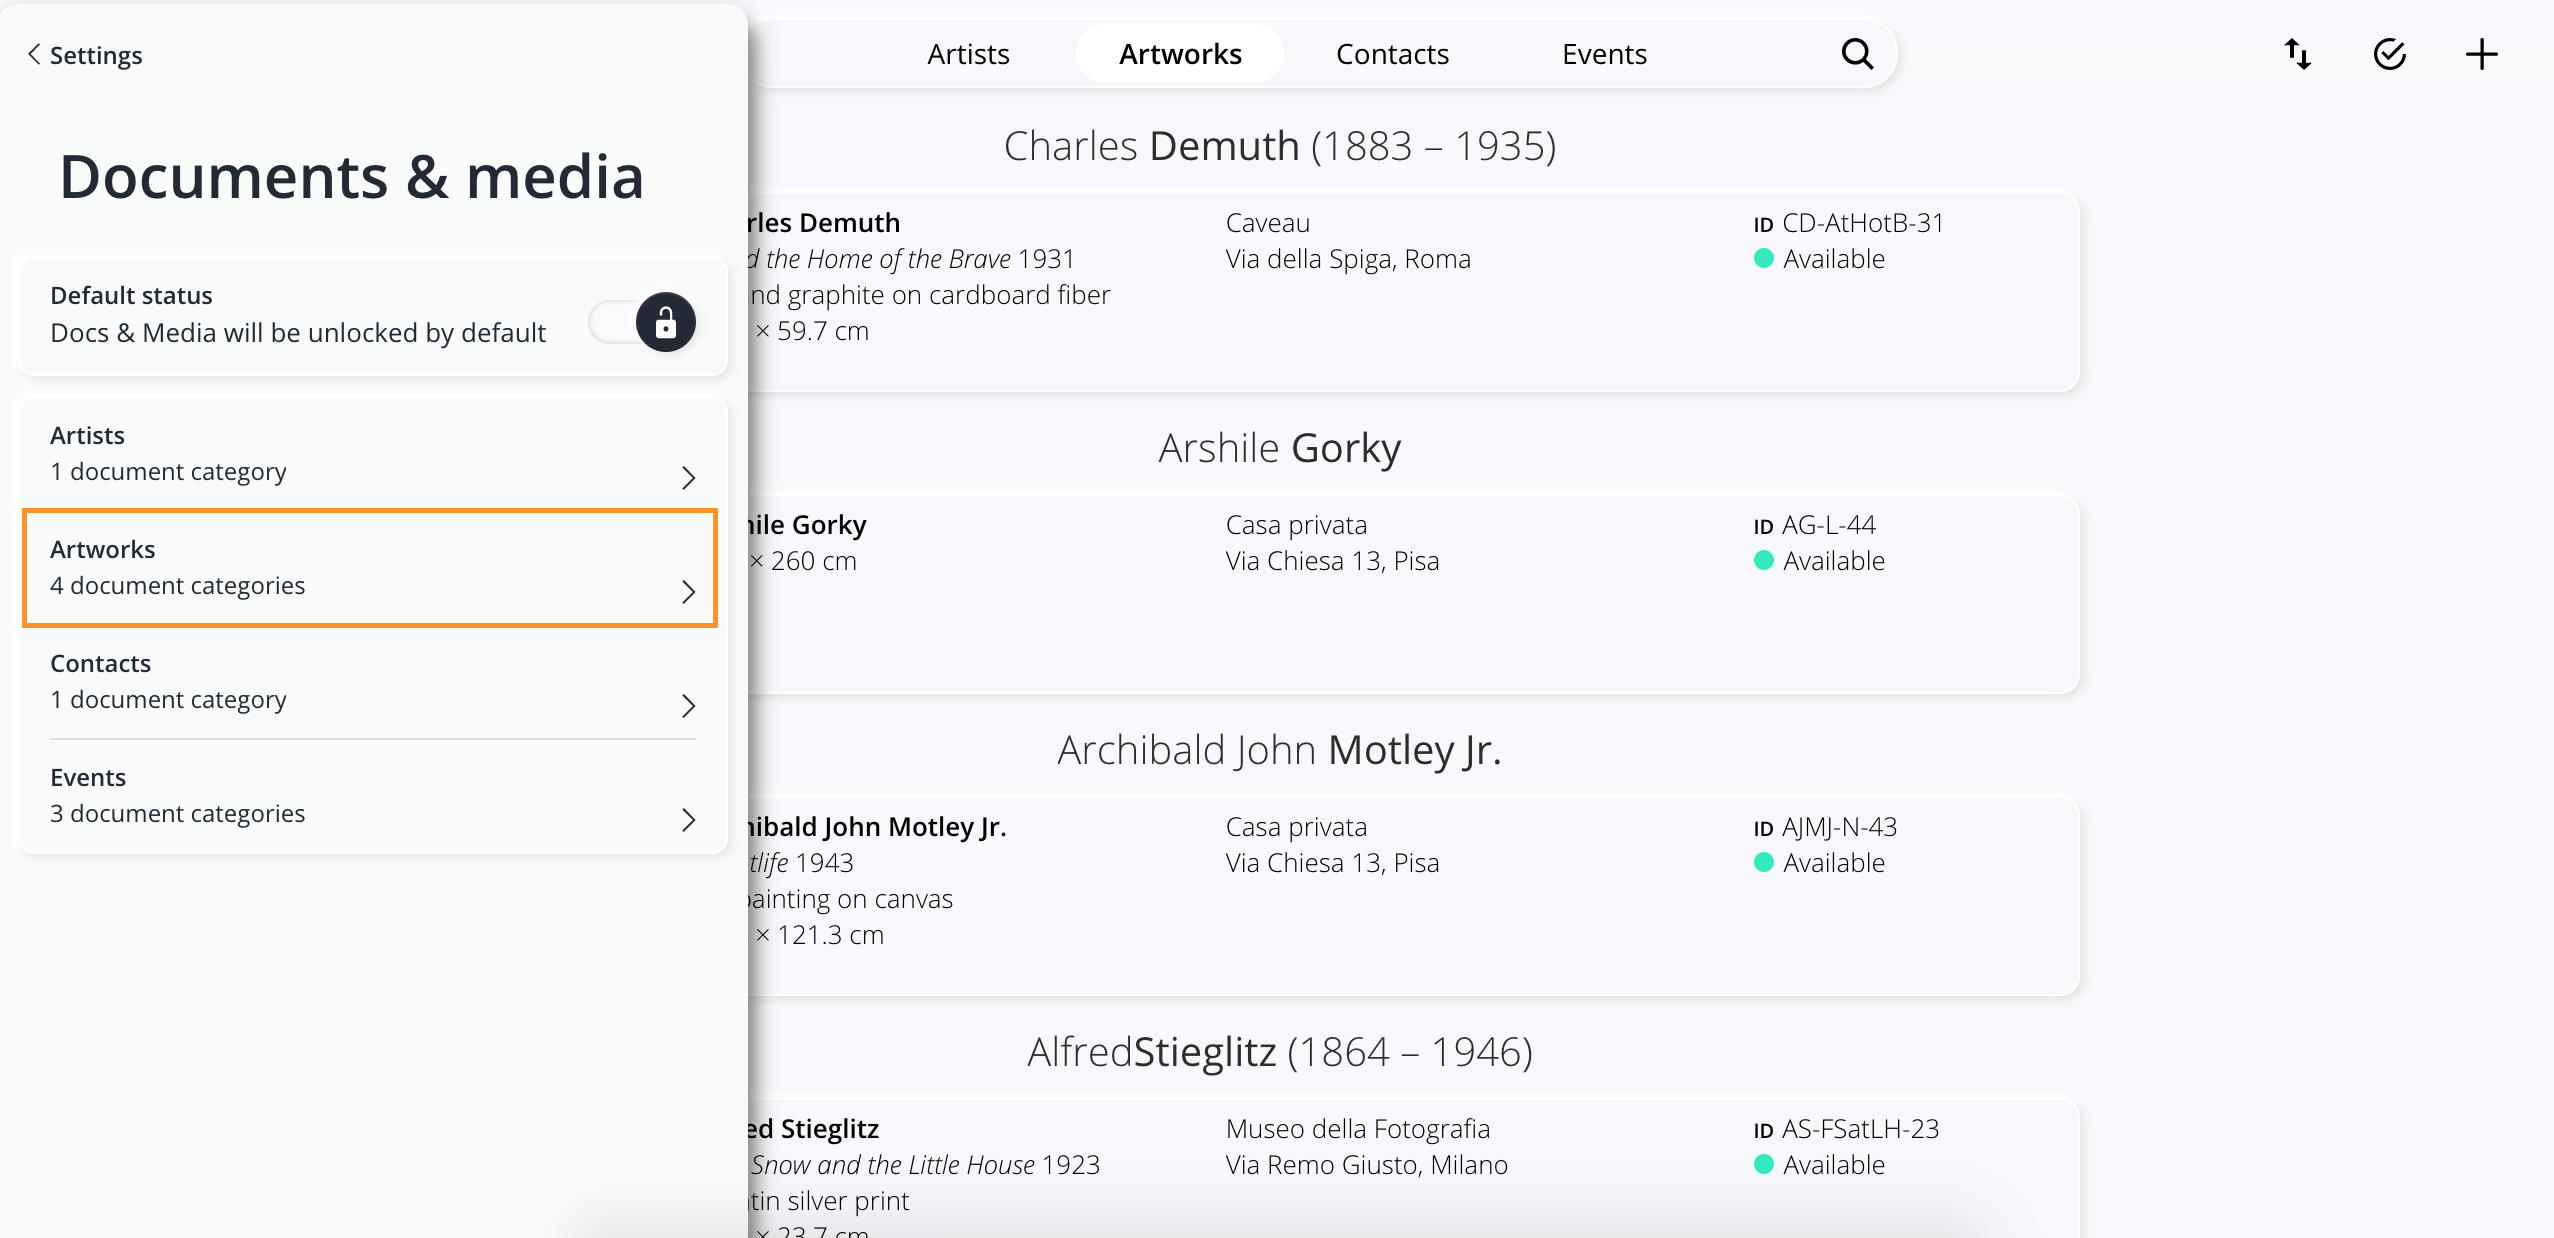Click the Archibald John Motley Jr. heading
This screenshot has height=1238, width=2554.
point(1280,750)
